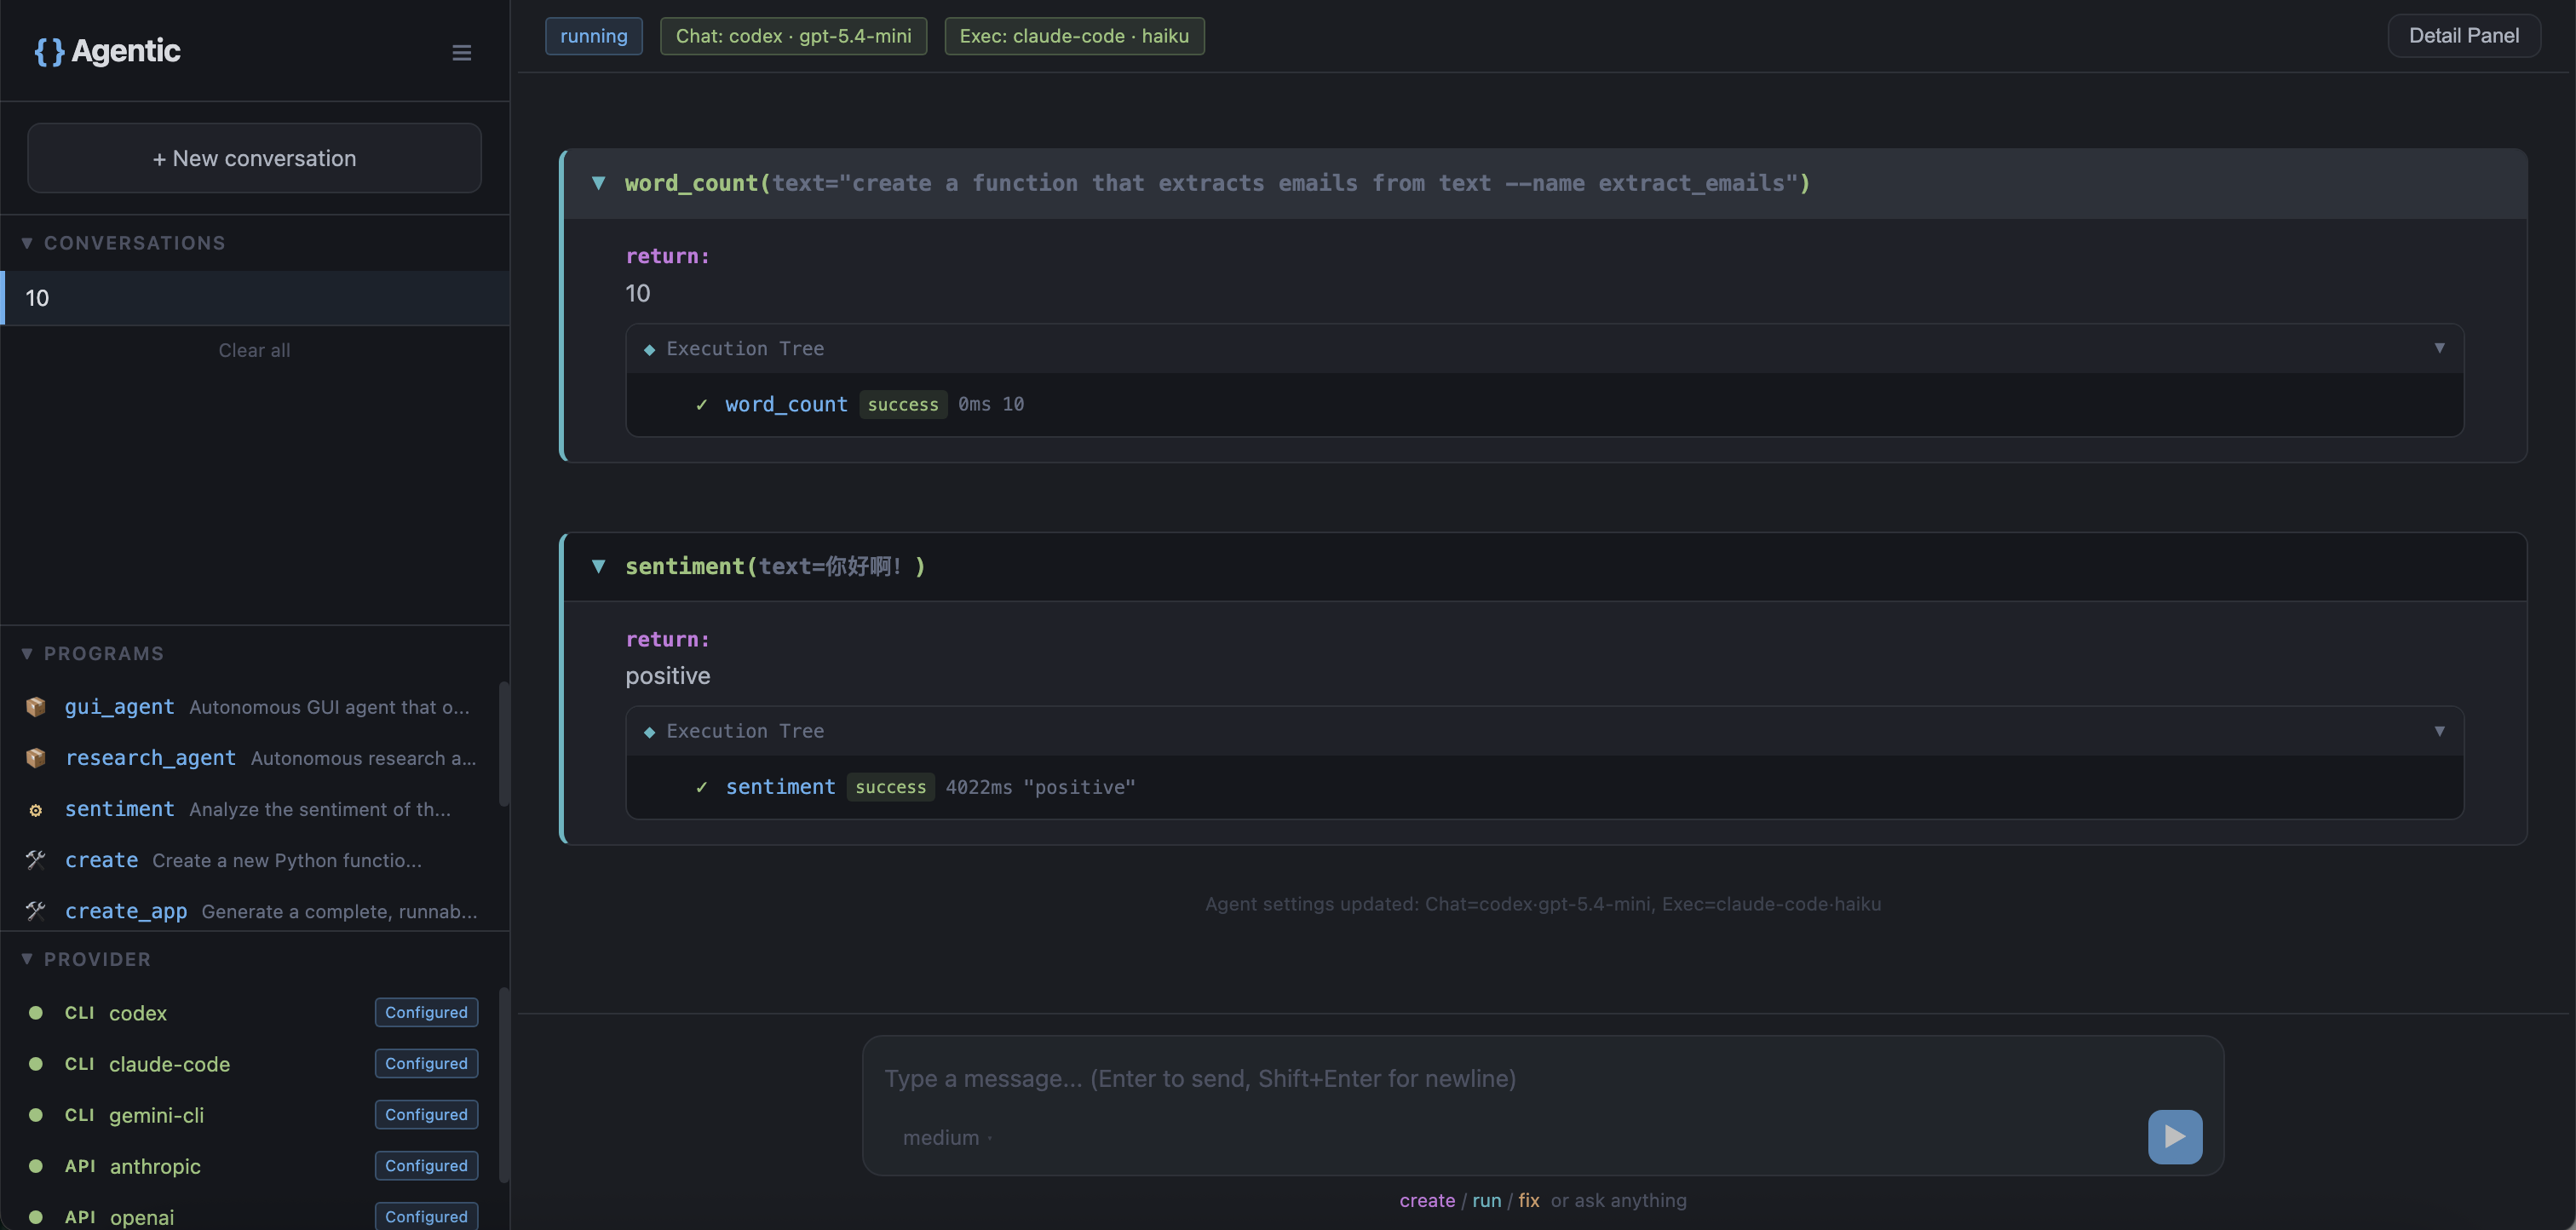
Task: Collapse the CONVERSATIONS section
Action: pos(27,243)
